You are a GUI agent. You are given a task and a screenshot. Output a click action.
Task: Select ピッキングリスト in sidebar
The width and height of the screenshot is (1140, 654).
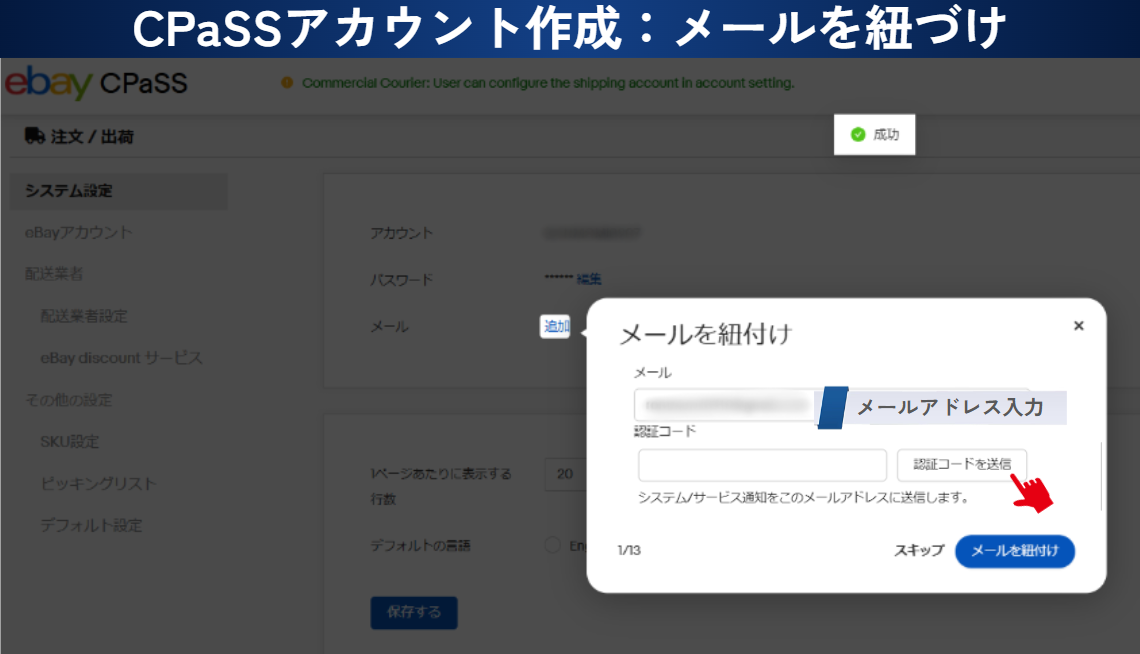pos(98,484)
